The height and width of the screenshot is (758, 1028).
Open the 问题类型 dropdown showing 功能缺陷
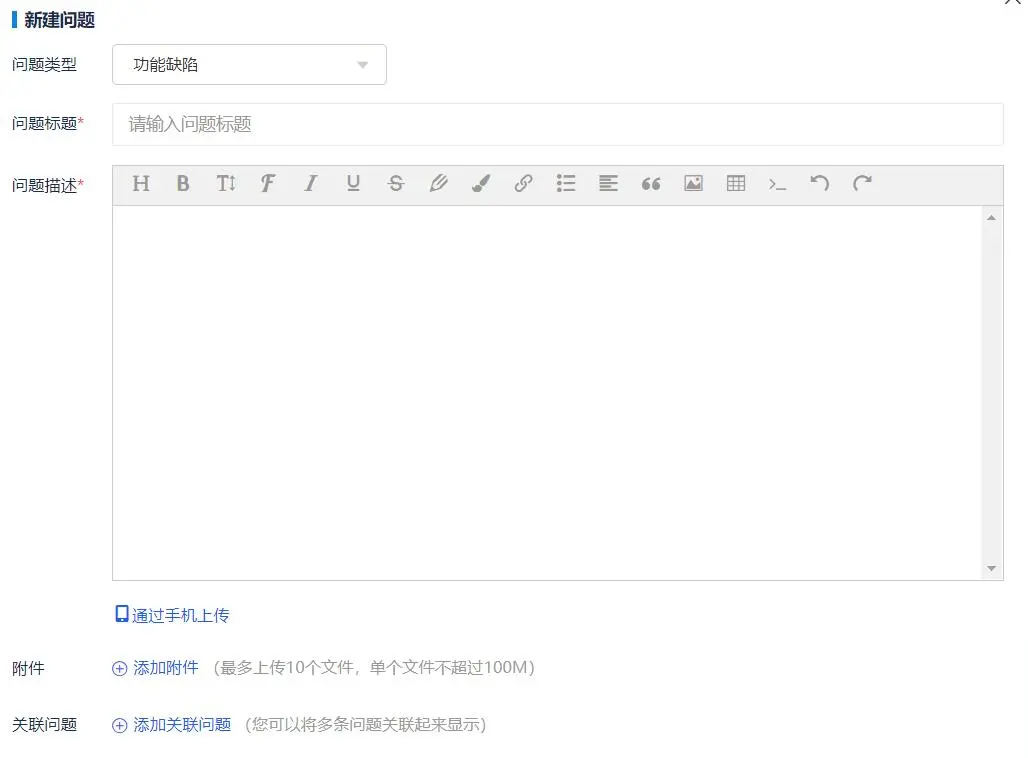pos(249,64)
